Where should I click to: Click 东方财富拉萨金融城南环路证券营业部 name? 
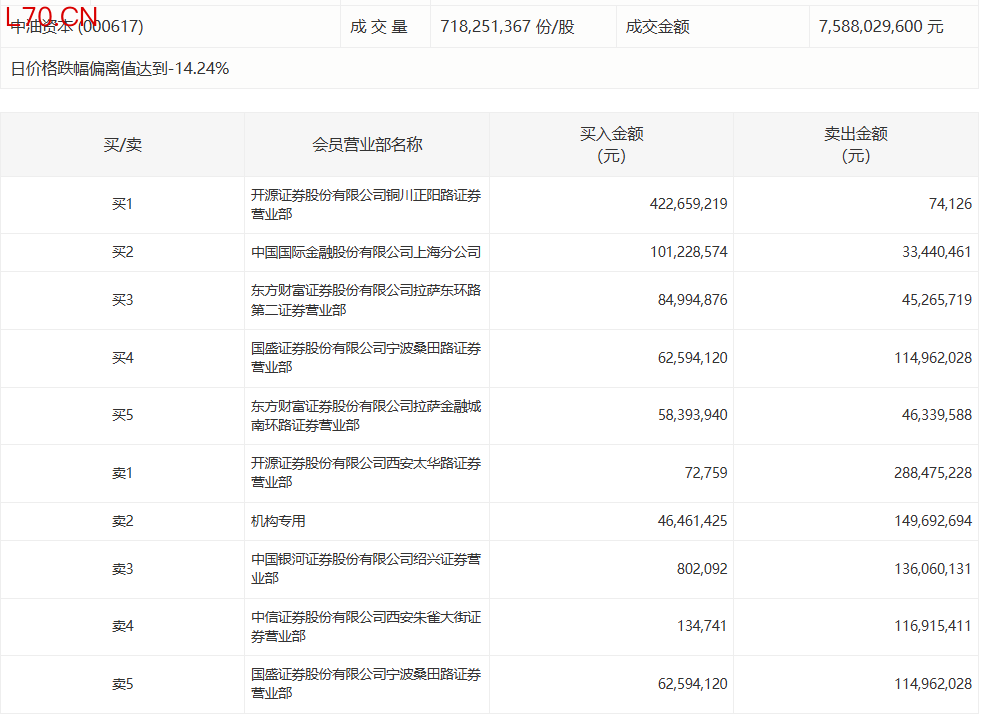click(x=365, y=415)
